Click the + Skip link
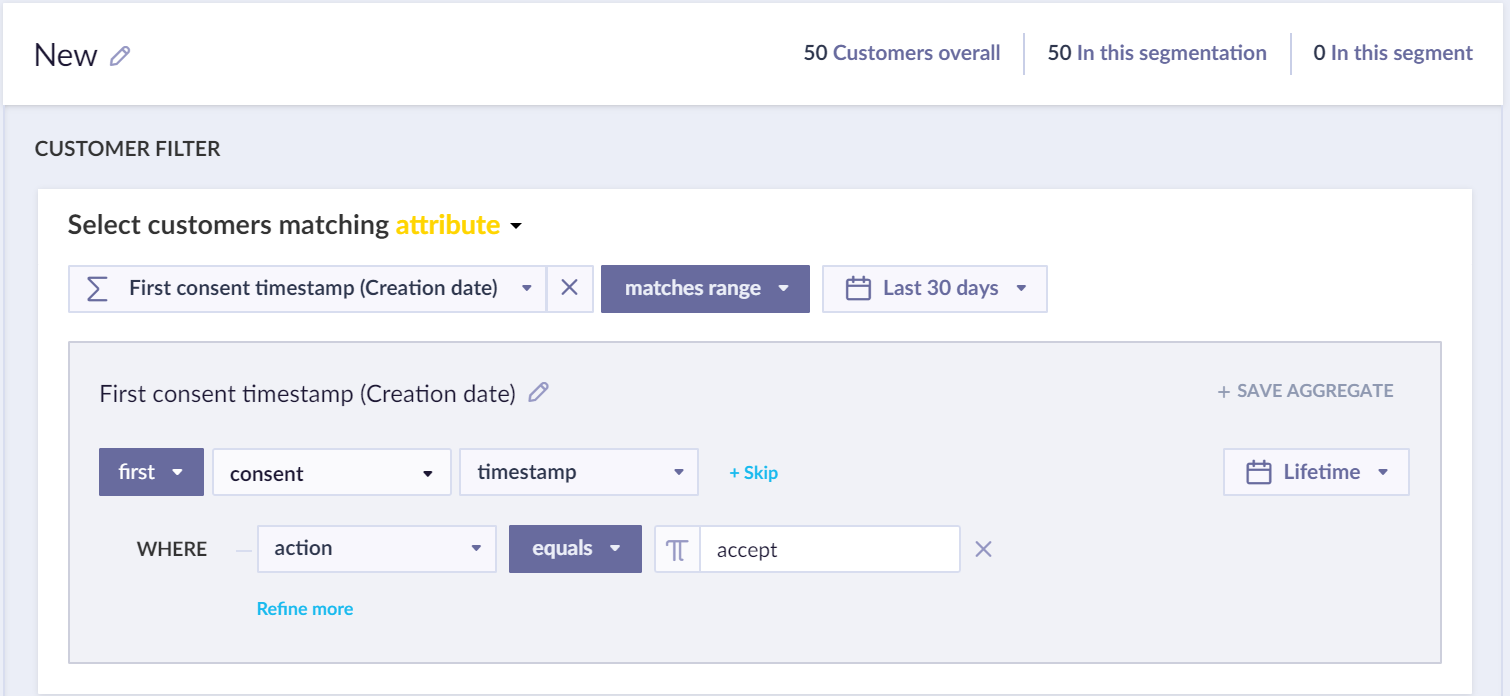This screenshot has width=1510, height=696. pyautogui.click(x=753, y=473)
